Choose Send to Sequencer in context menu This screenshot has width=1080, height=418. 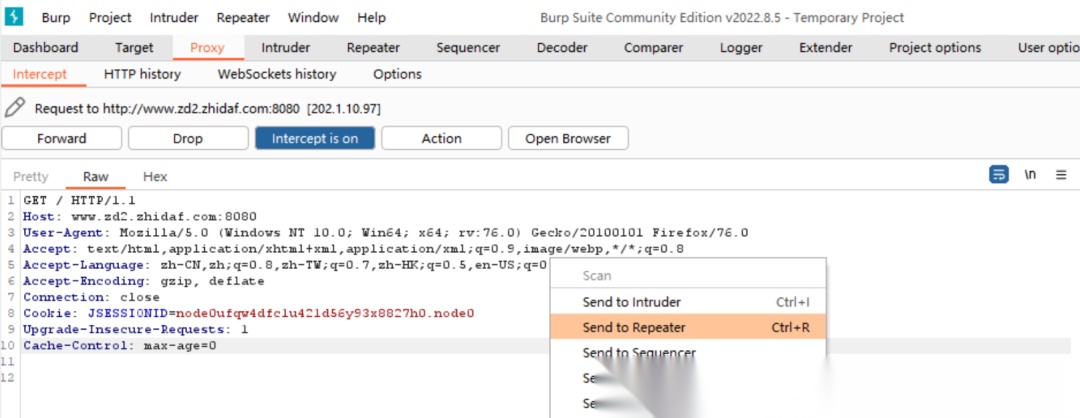(688, 353)
